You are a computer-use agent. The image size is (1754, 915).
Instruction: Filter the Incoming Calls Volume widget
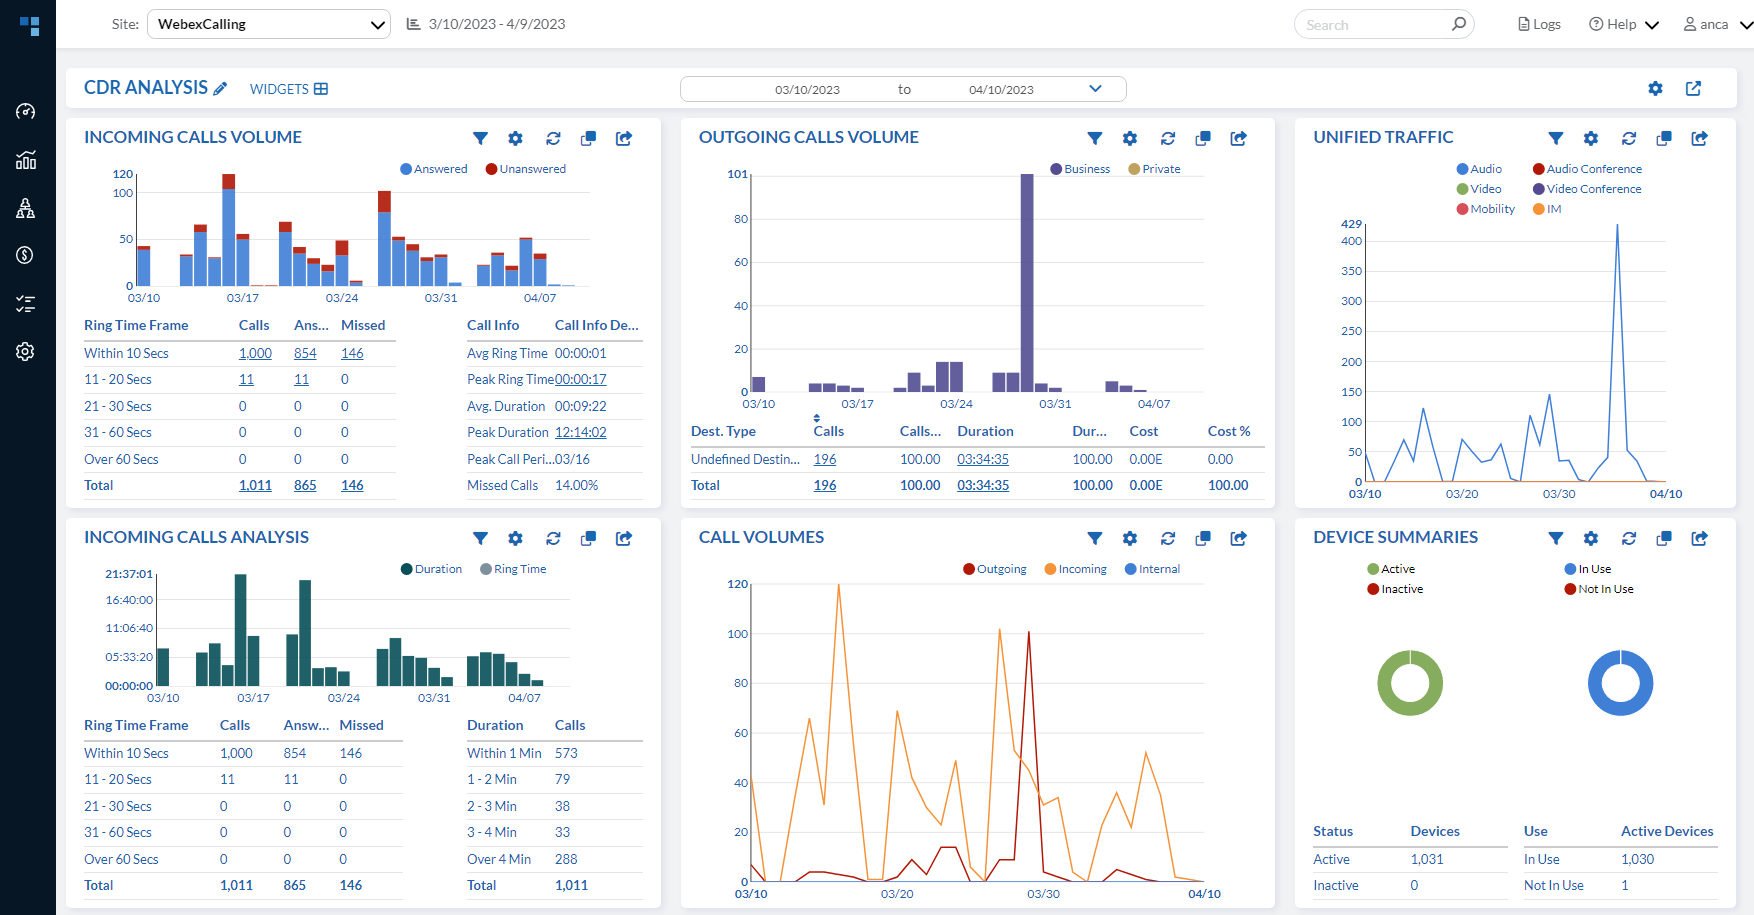[x=480, y=138]
